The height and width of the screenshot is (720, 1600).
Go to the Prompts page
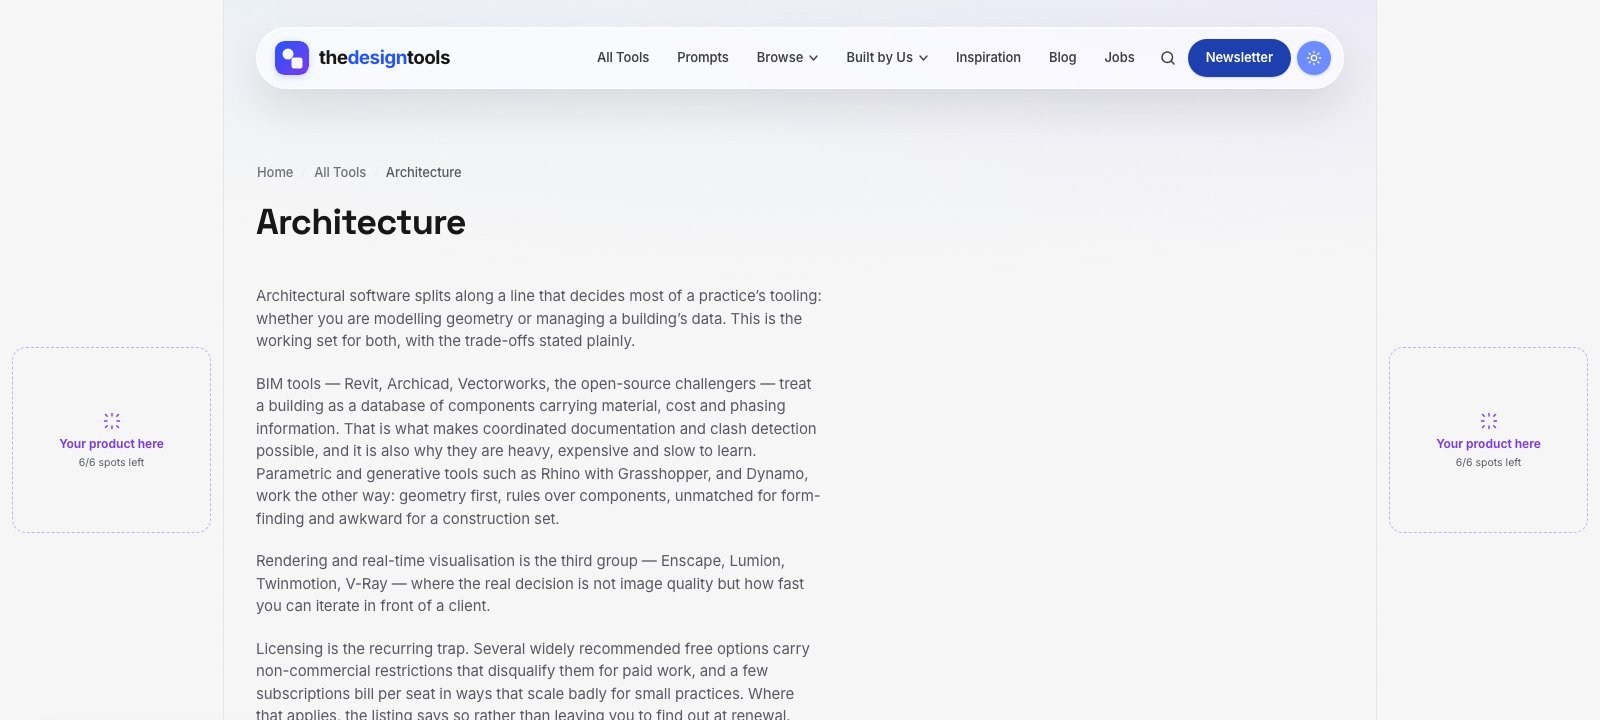click(703, 58)
